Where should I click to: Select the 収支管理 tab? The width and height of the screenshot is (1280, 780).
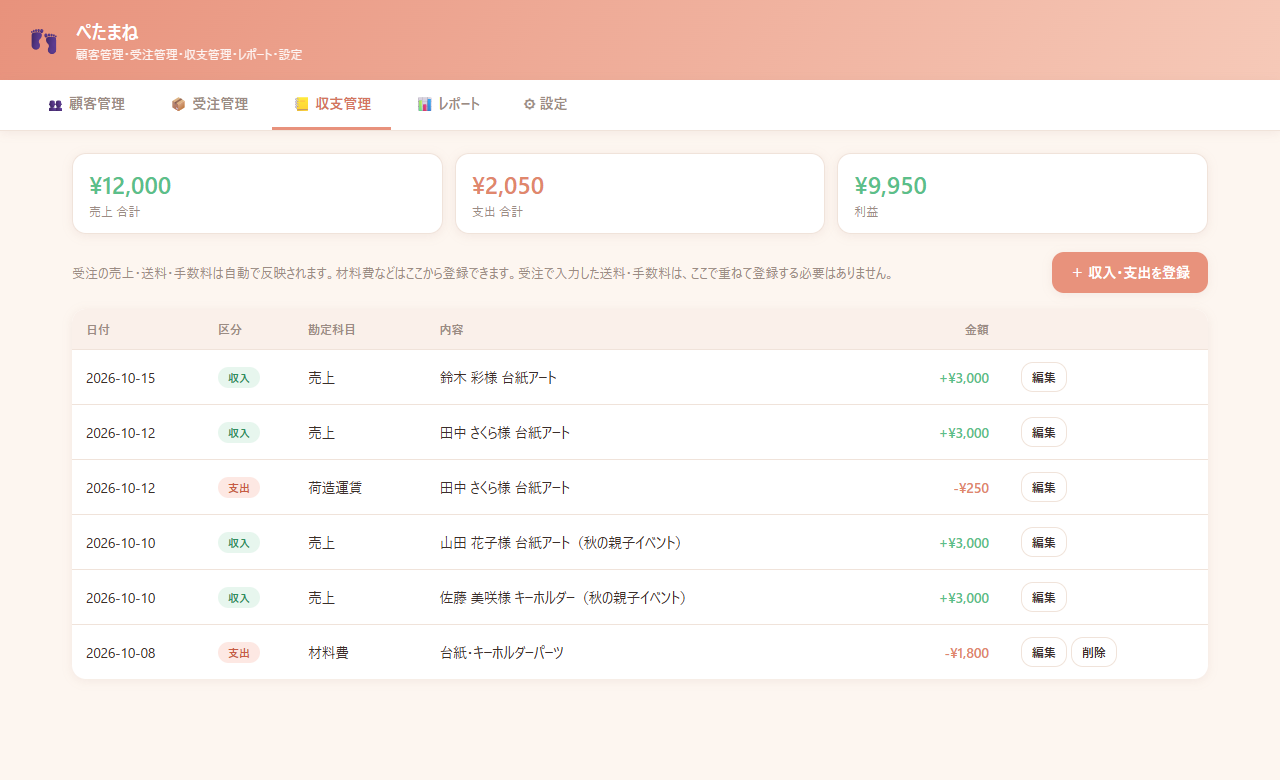coord(332,104)
